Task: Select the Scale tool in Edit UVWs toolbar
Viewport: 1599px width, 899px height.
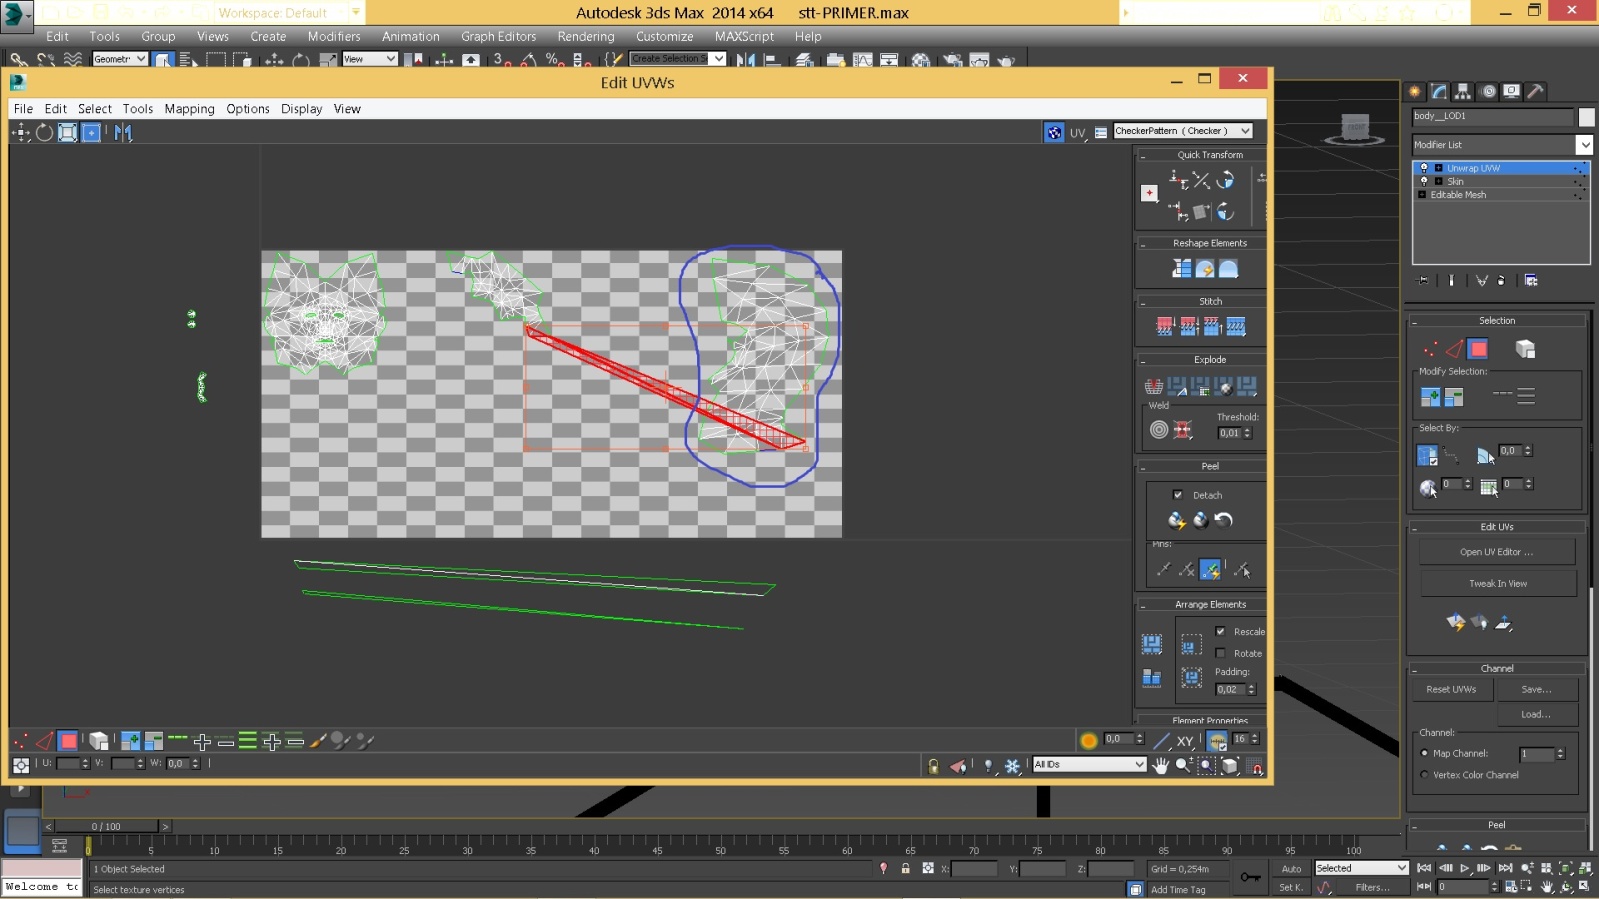Action: pos(67,132)
